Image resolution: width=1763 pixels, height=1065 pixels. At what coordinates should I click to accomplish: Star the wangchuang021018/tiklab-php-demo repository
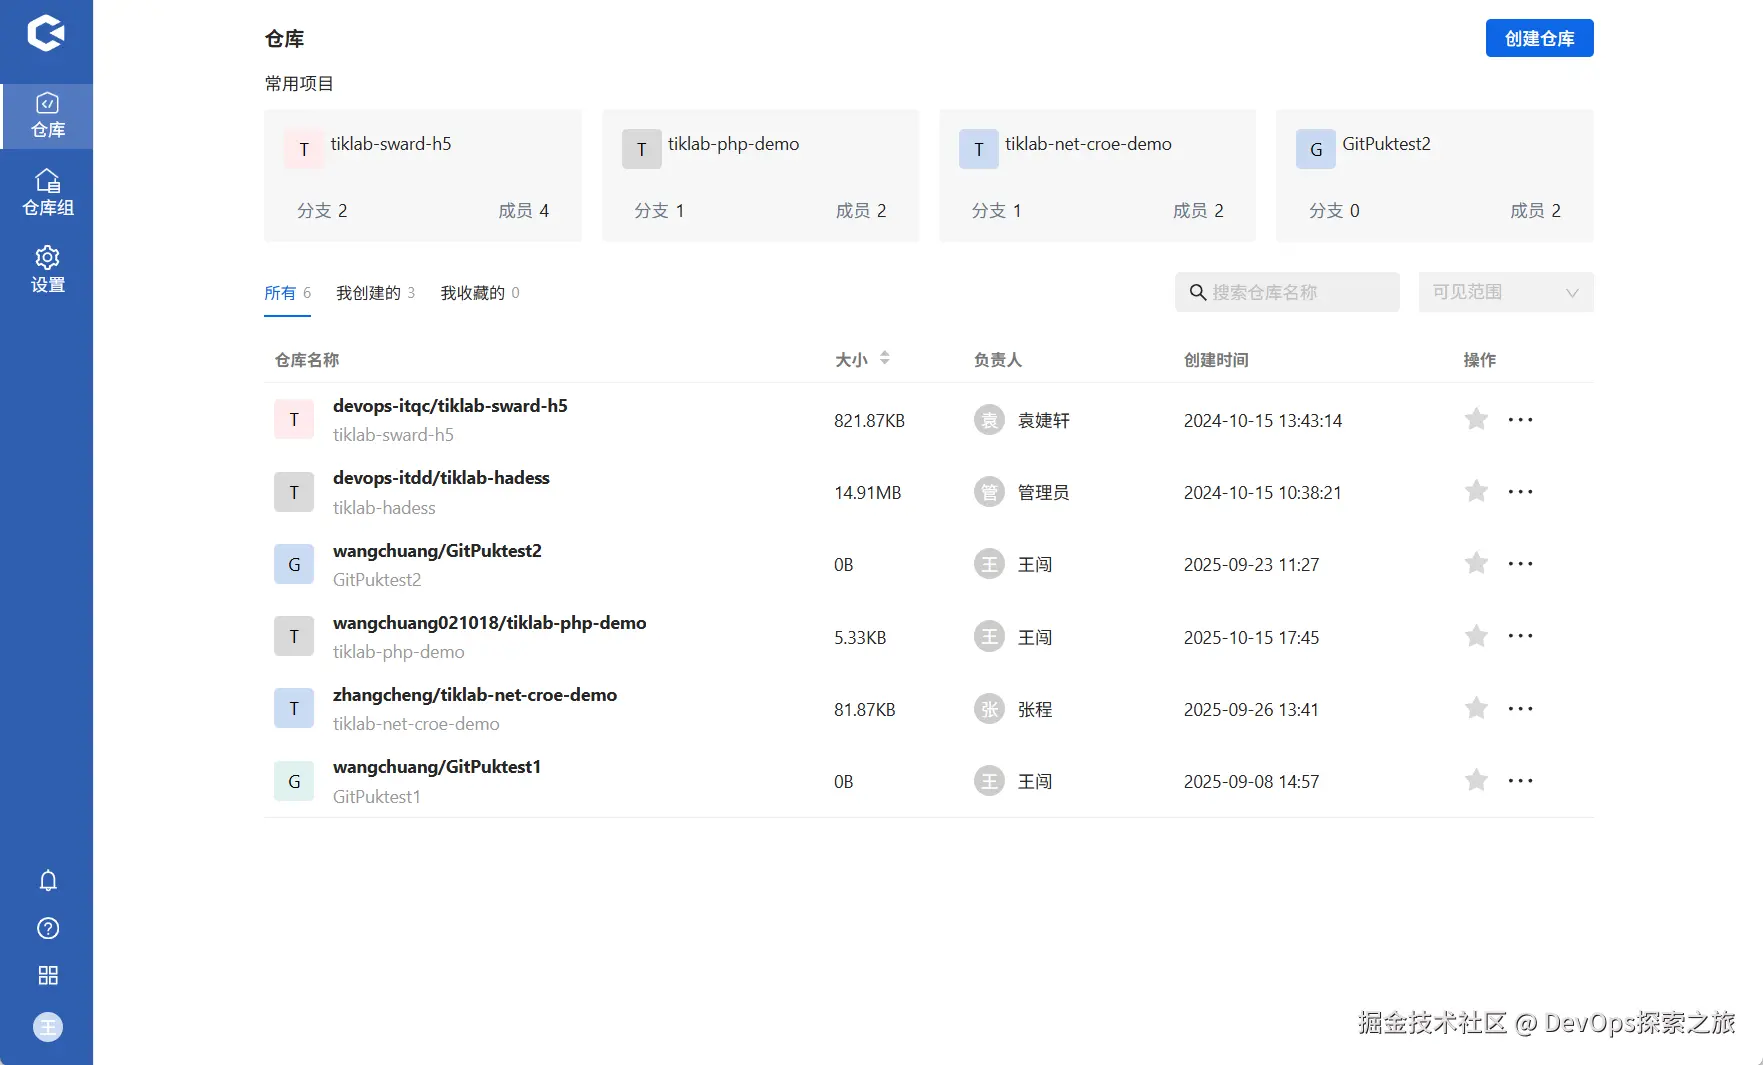(x=1476, y=636)
